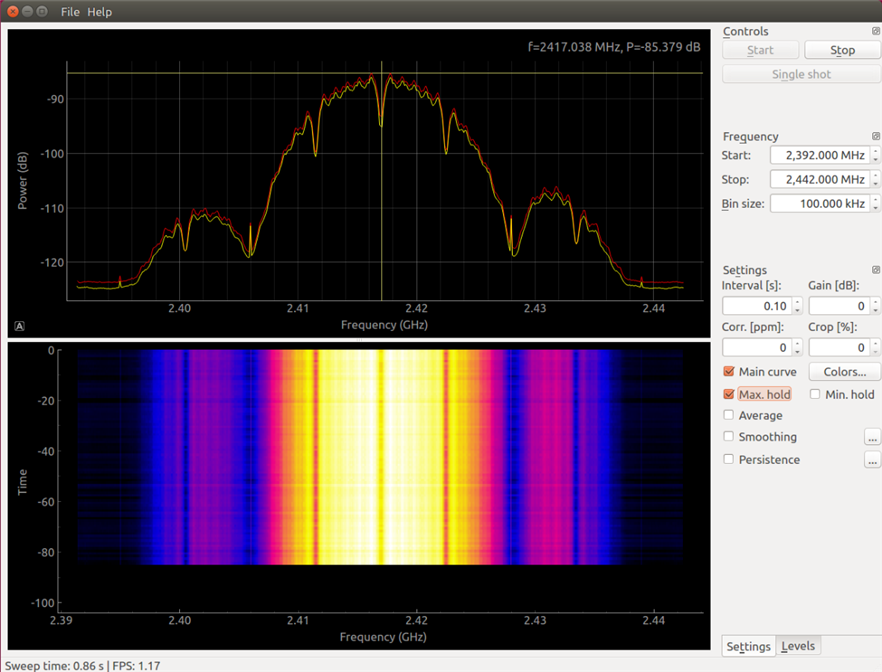Viewport: 882px width, 672px height.
Task: Open Smoothing options with ellipsis button
Action: [872, 437]
